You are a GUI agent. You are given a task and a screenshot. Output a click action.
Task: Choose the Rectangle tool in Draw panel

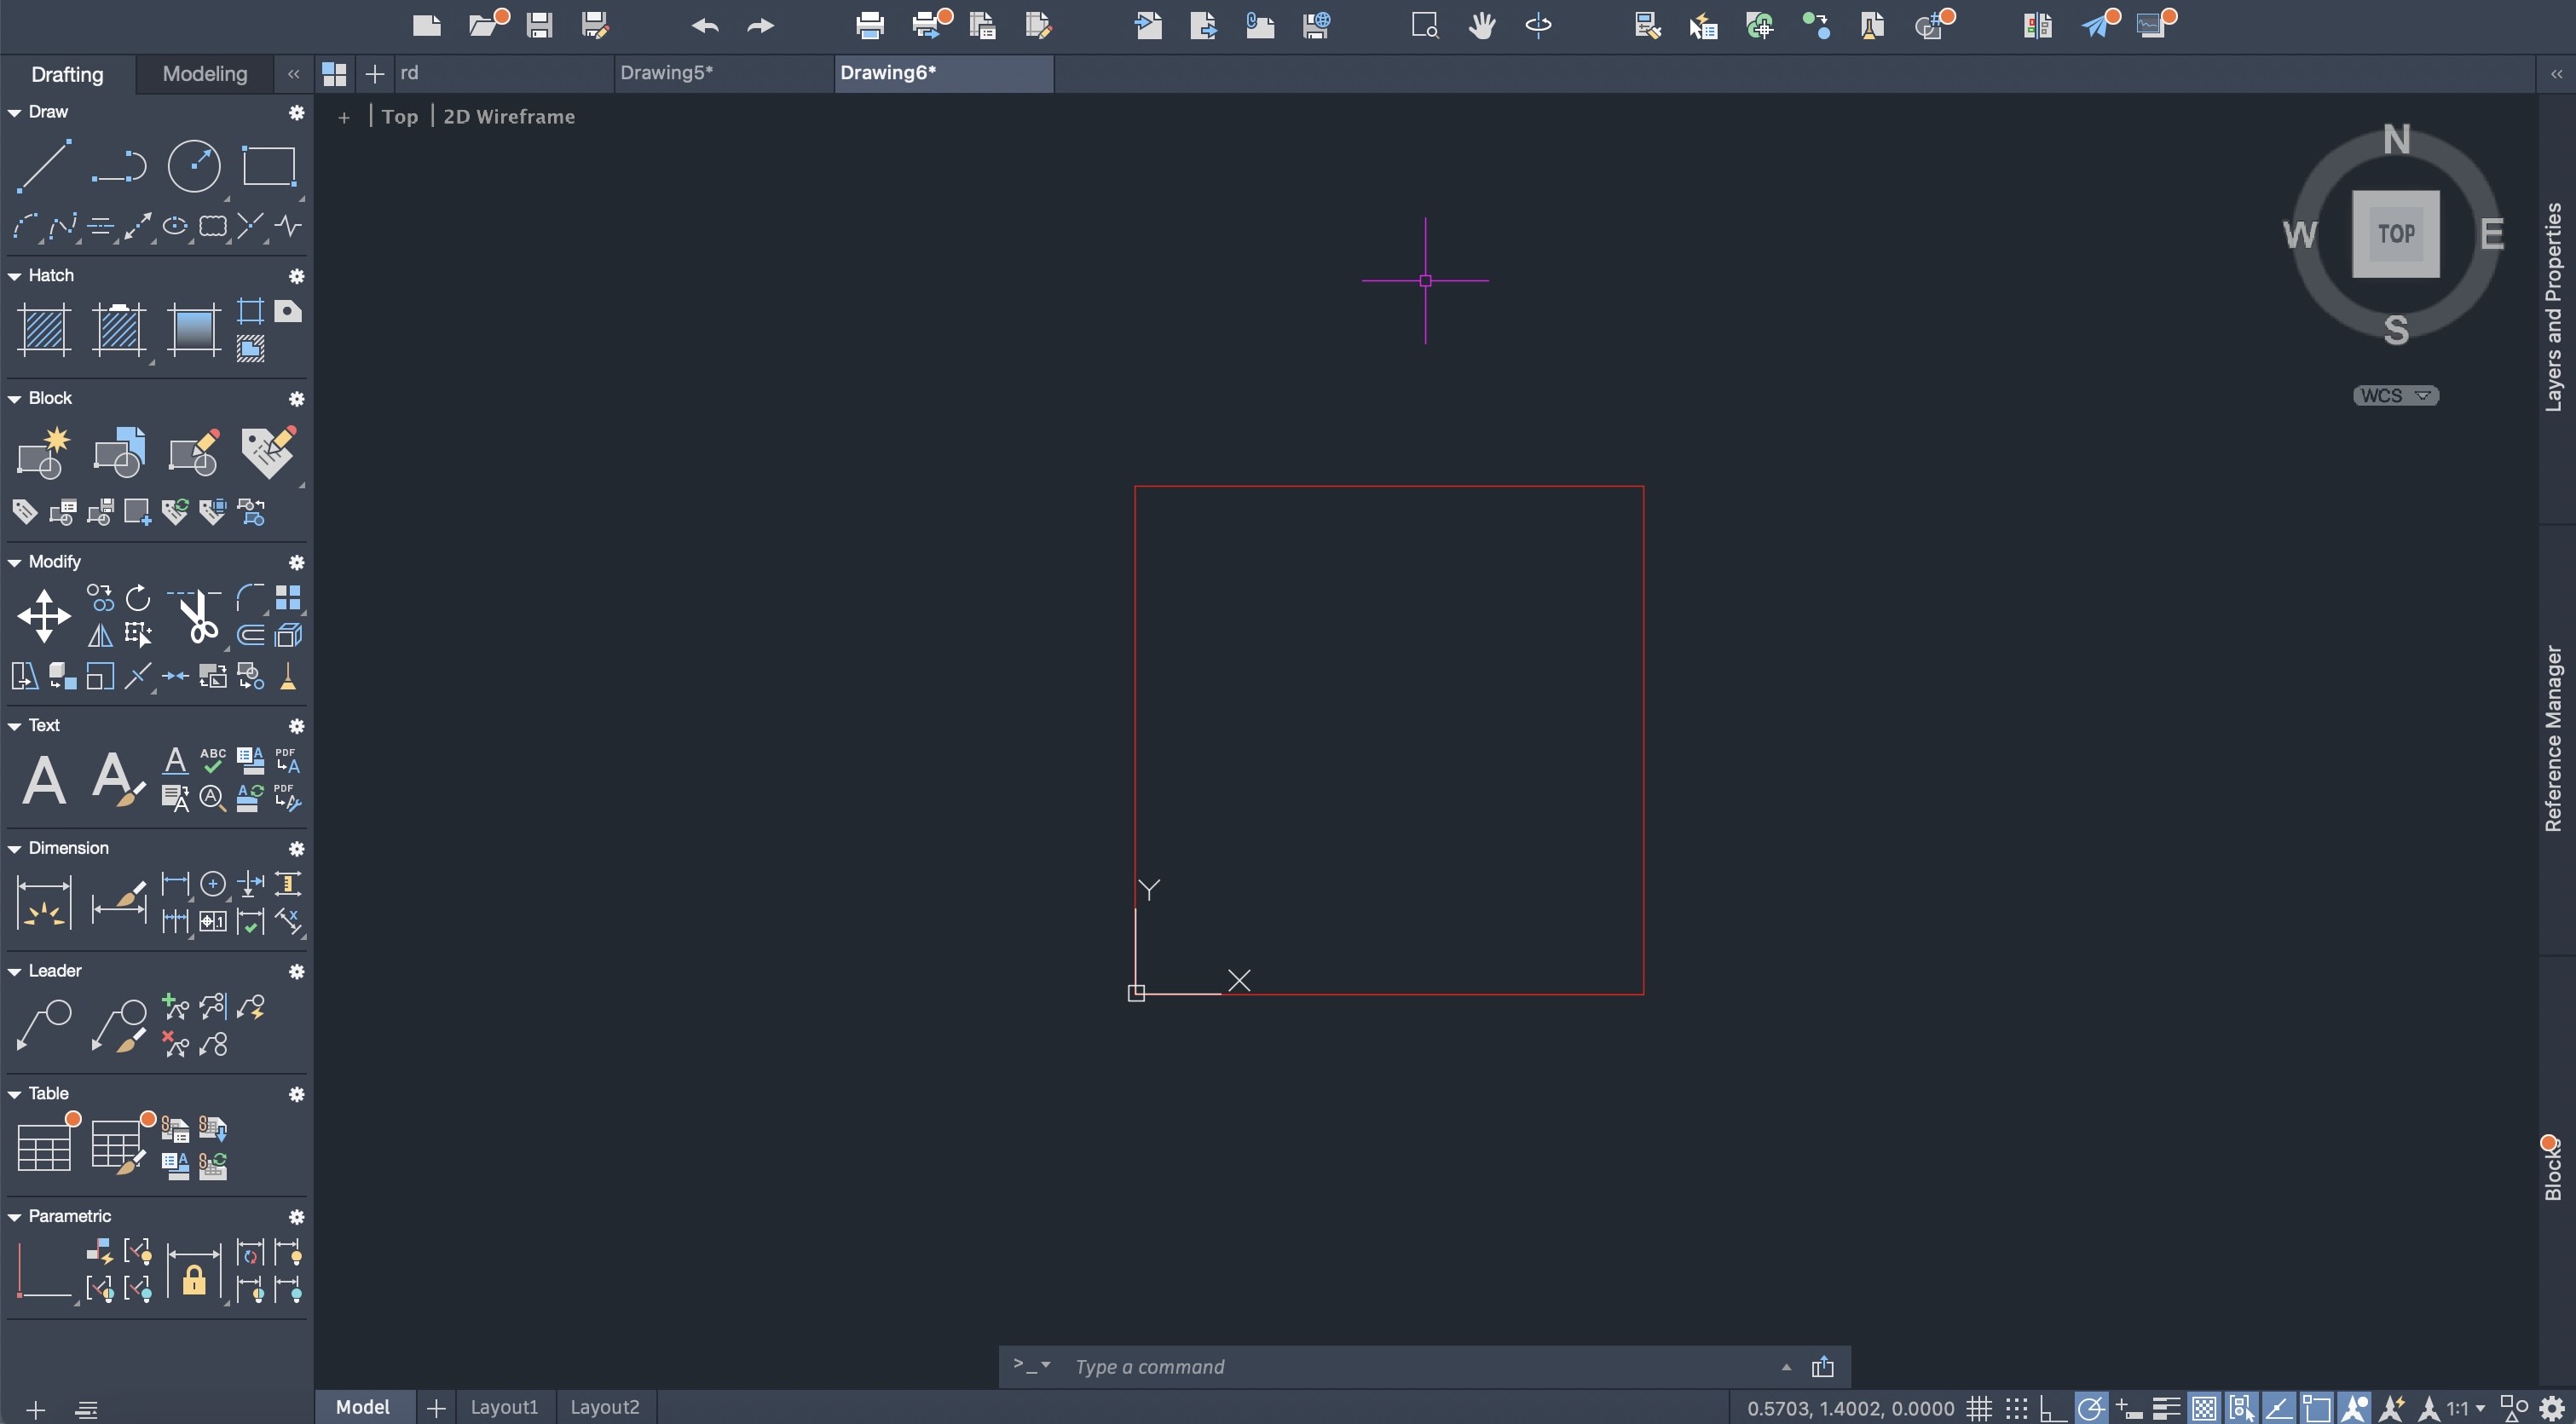pos(269,166)
